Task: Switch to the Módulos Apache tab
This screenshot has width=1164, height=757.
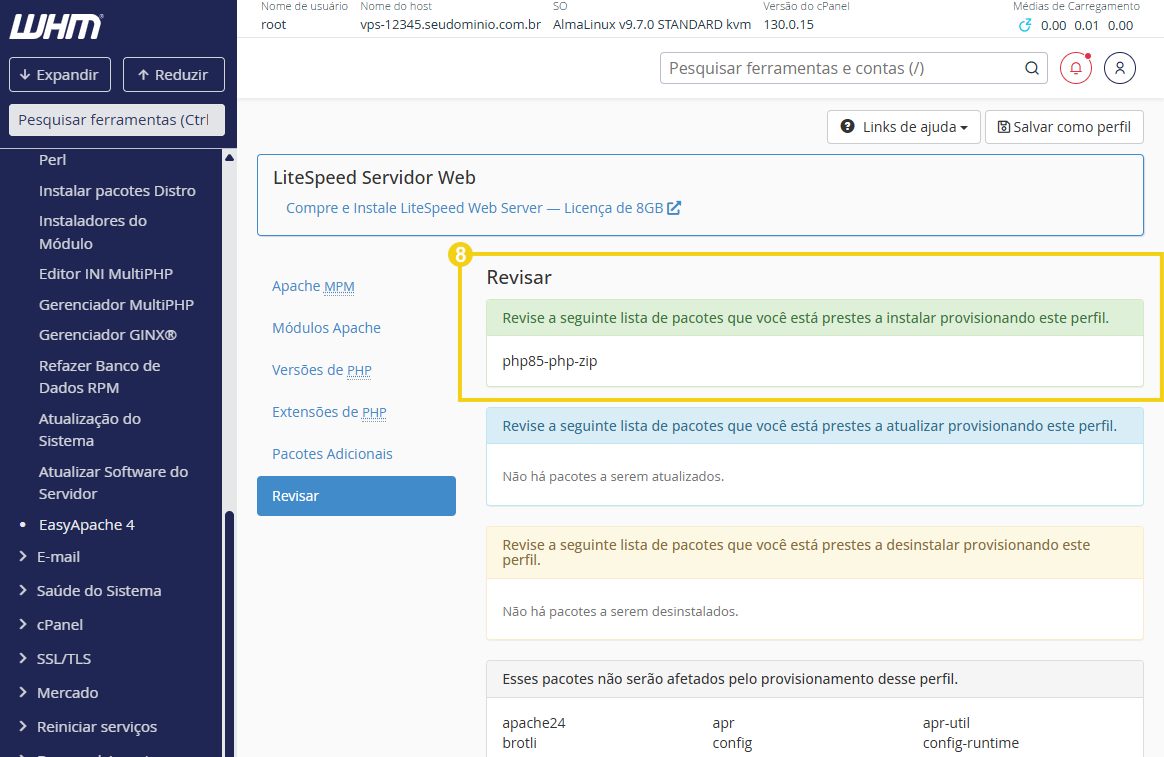Action: [x=326, y=328]
